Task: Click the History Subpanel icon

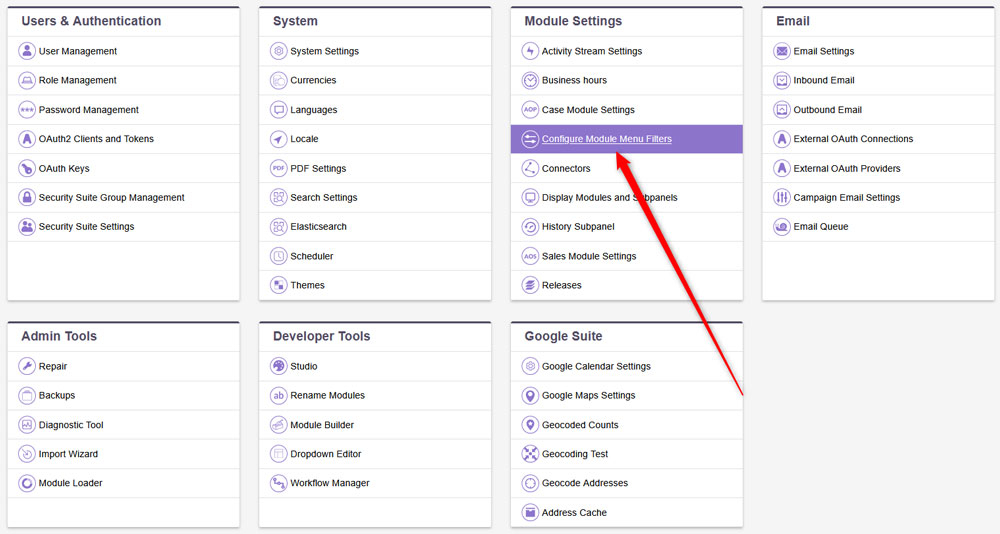Action: coord(530,226)
